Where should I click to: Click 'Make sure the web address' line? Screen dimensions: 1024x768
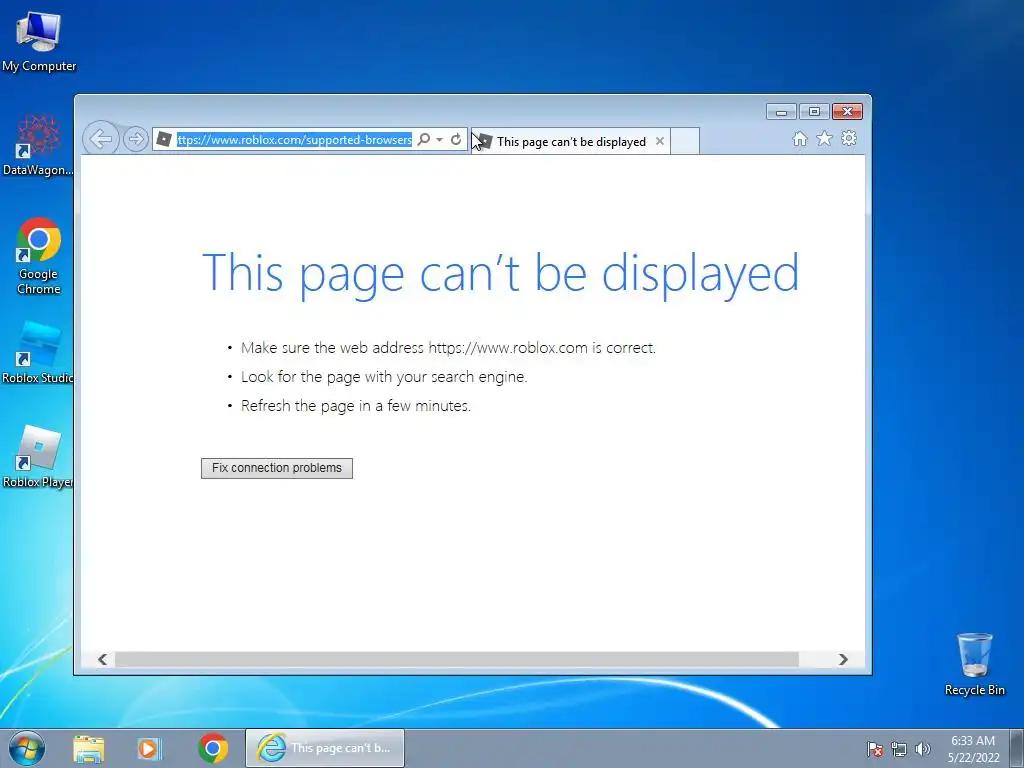tap(448, 348)
